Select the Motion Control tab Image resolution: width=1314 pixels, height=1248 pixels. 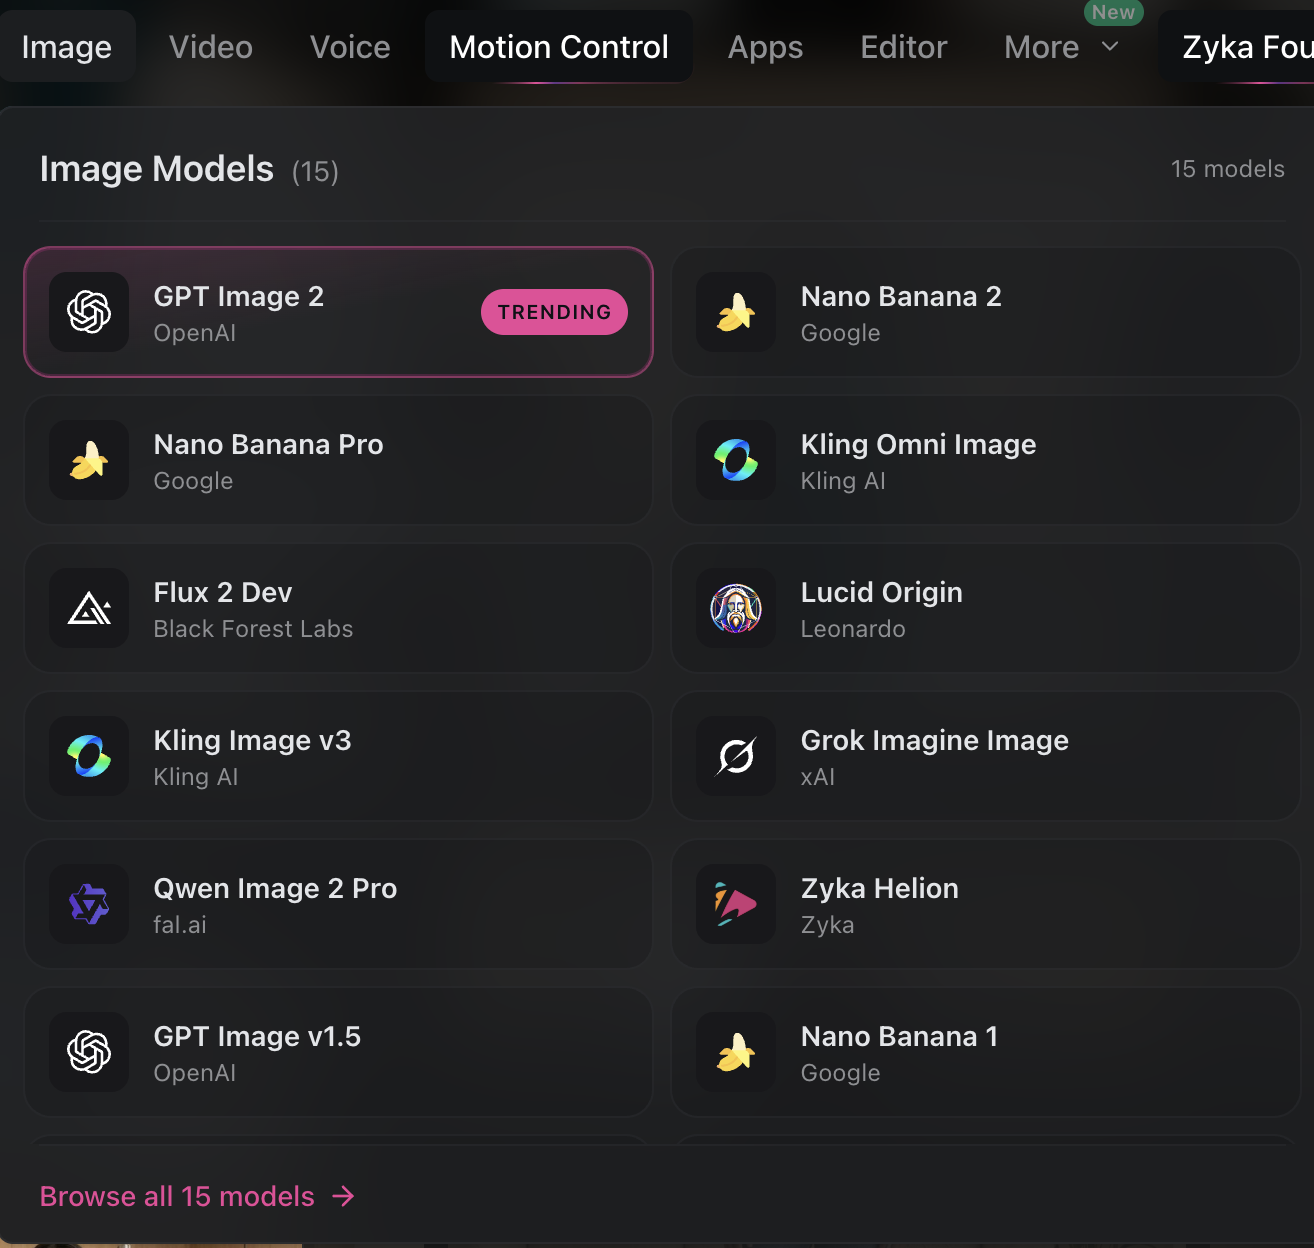click(x=559, y=47)
